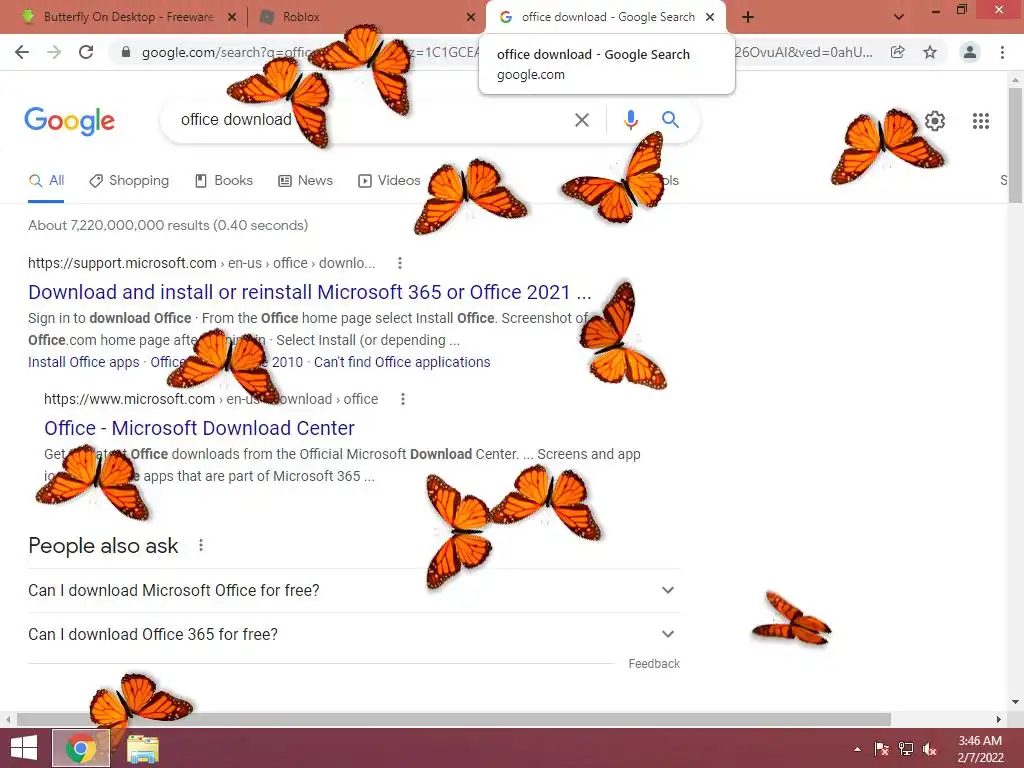
Task: Select the All results tab
Action: click(46, 180)
